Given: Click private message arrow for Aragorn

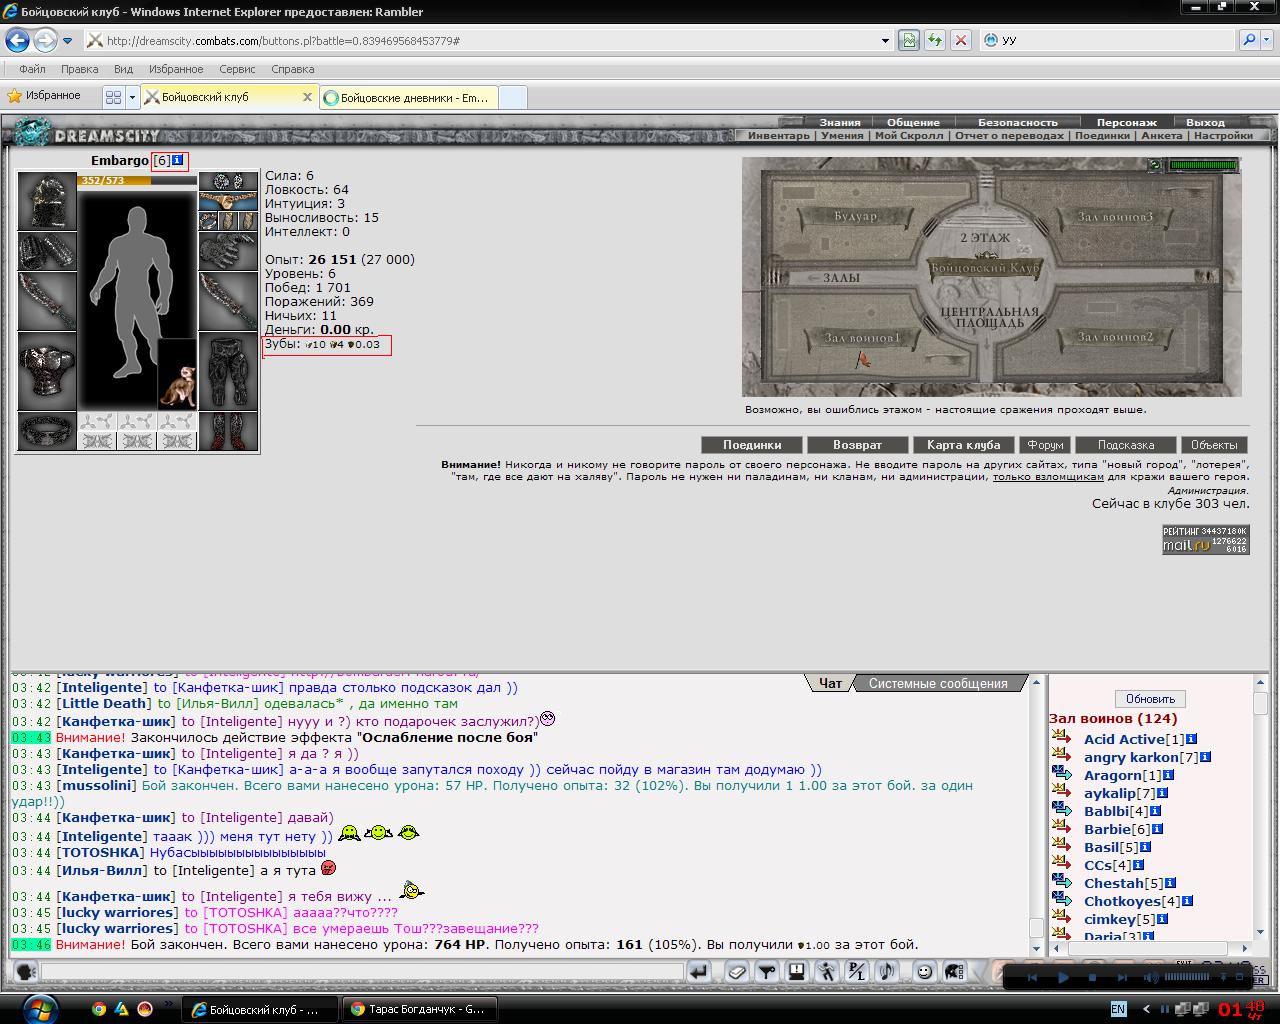Looking at the screenshot, I should click(x=1062, y=774).
